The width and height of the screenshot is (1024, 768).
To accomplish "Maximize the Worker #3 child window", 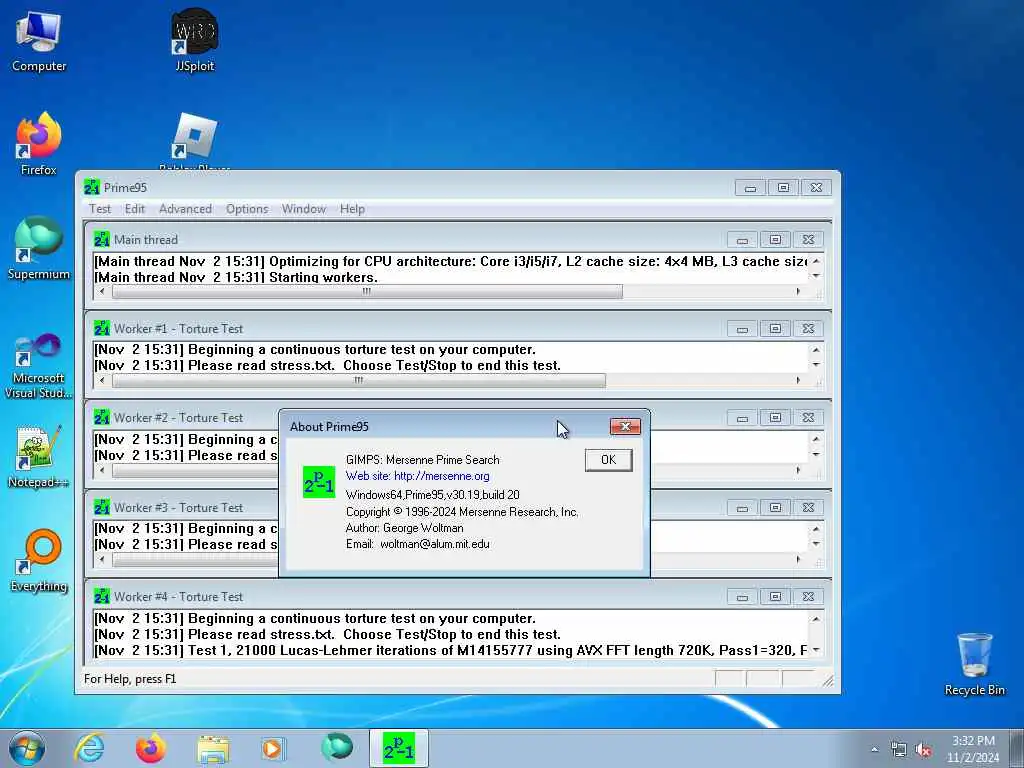I will tap(775, 507).
